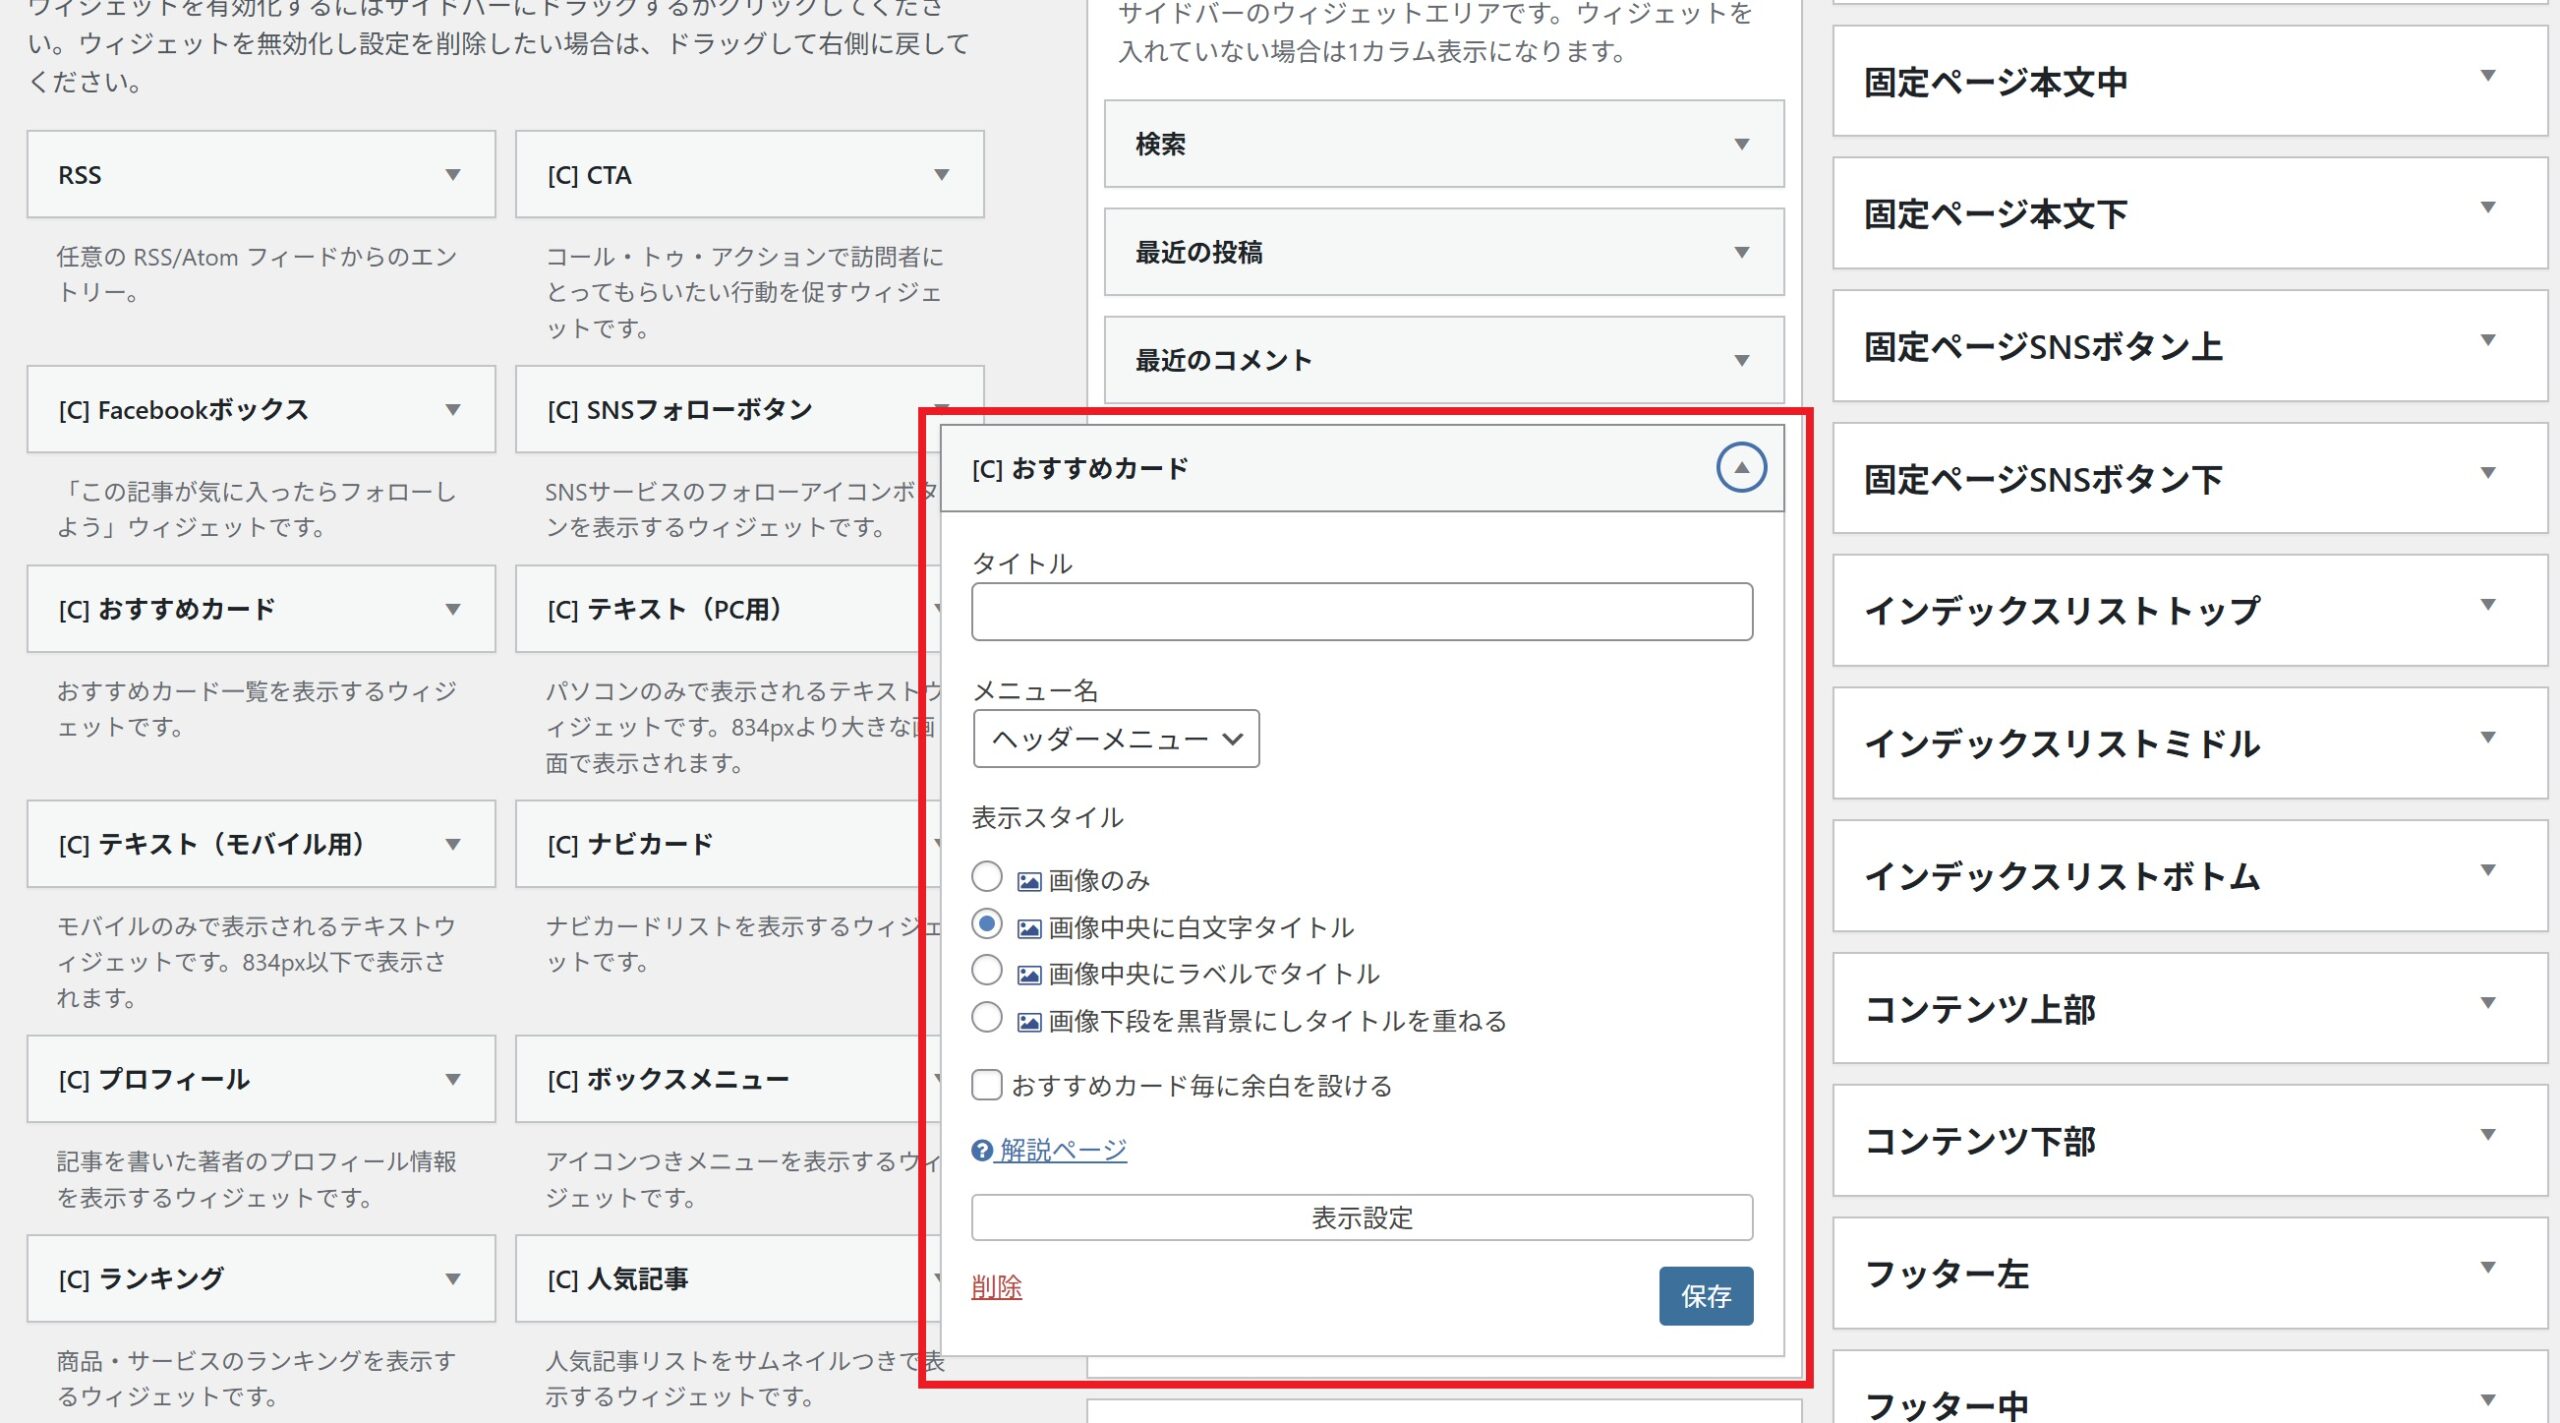Image resolution: width=2560 pixels, height=1423 pixels.
Task: Expand the 固定ページ本文中 widget area
Action: (x=2487, y=77)
